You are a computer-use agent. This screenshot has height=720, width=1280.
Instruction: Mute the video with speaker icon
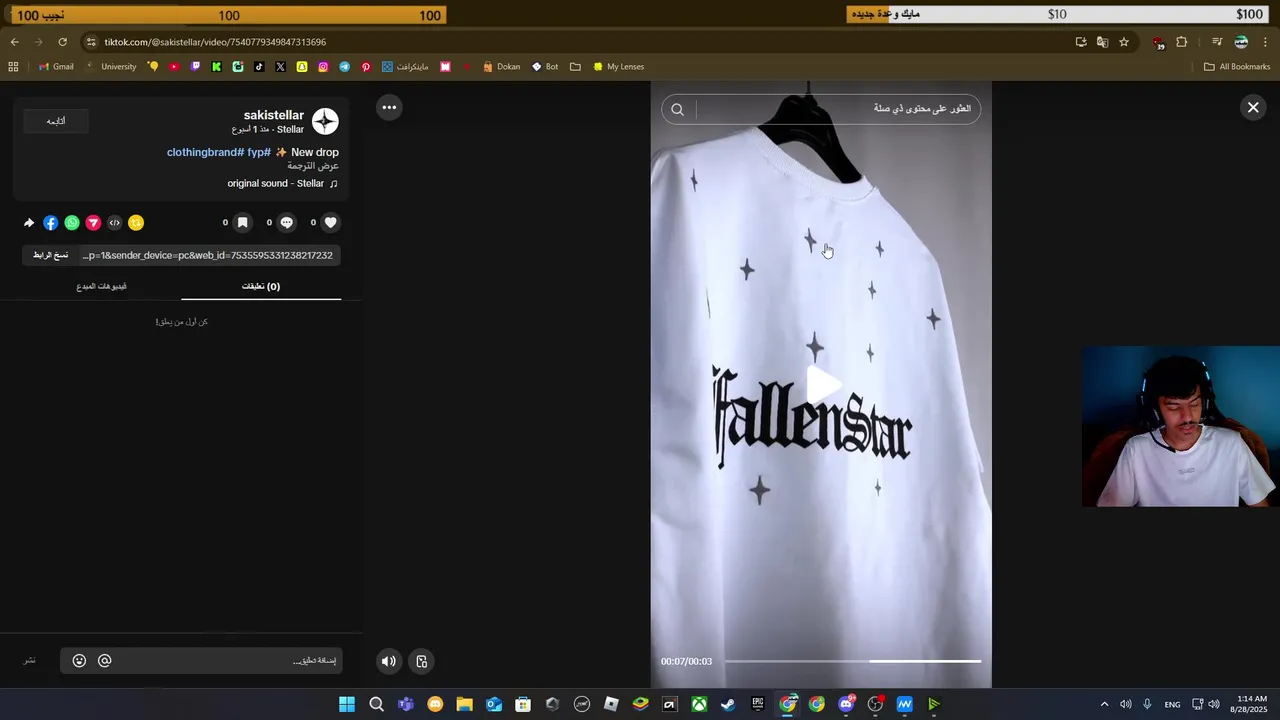click(389, 661)
